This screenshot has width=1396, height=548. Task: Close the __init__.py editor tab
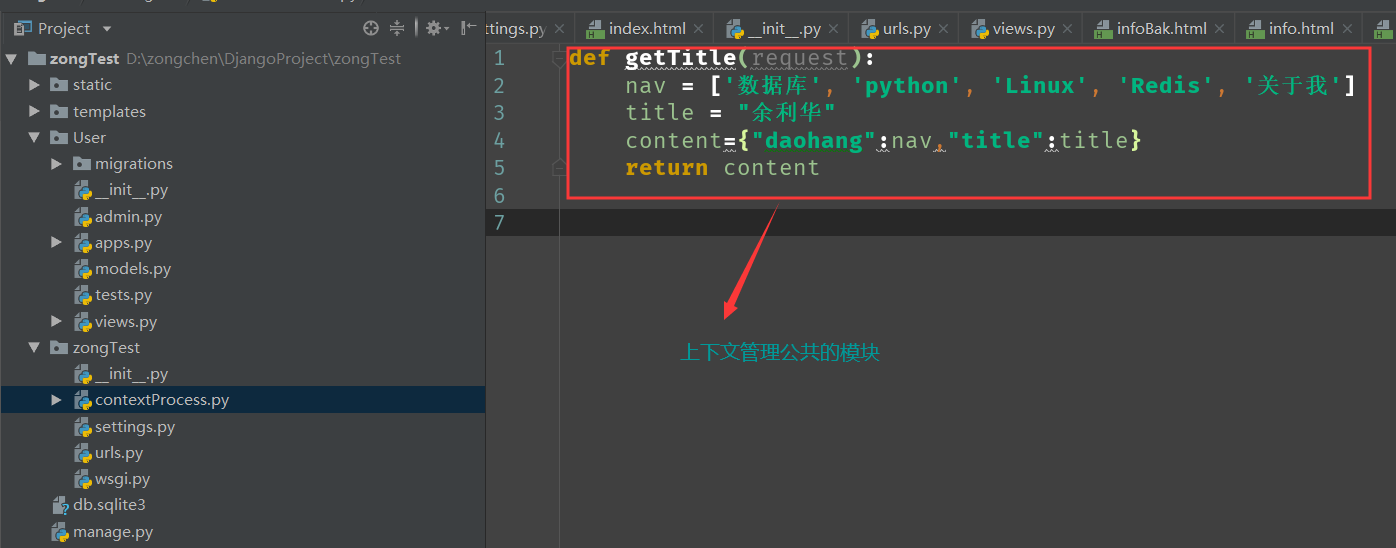(x=833, y=29)
